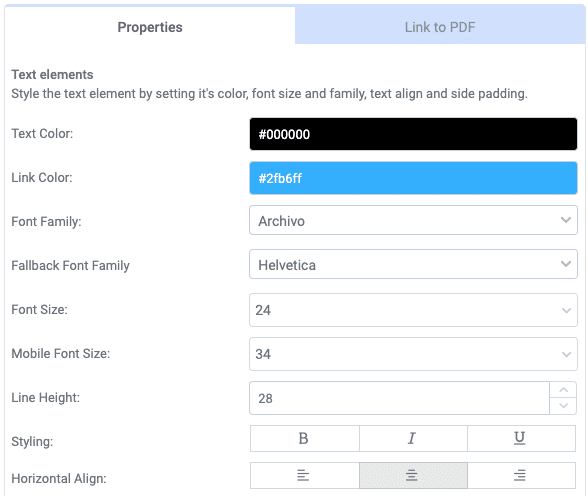588x496 pixels.
Task: Click the Mobile Font Size chevron
Action: click(567, 354)
